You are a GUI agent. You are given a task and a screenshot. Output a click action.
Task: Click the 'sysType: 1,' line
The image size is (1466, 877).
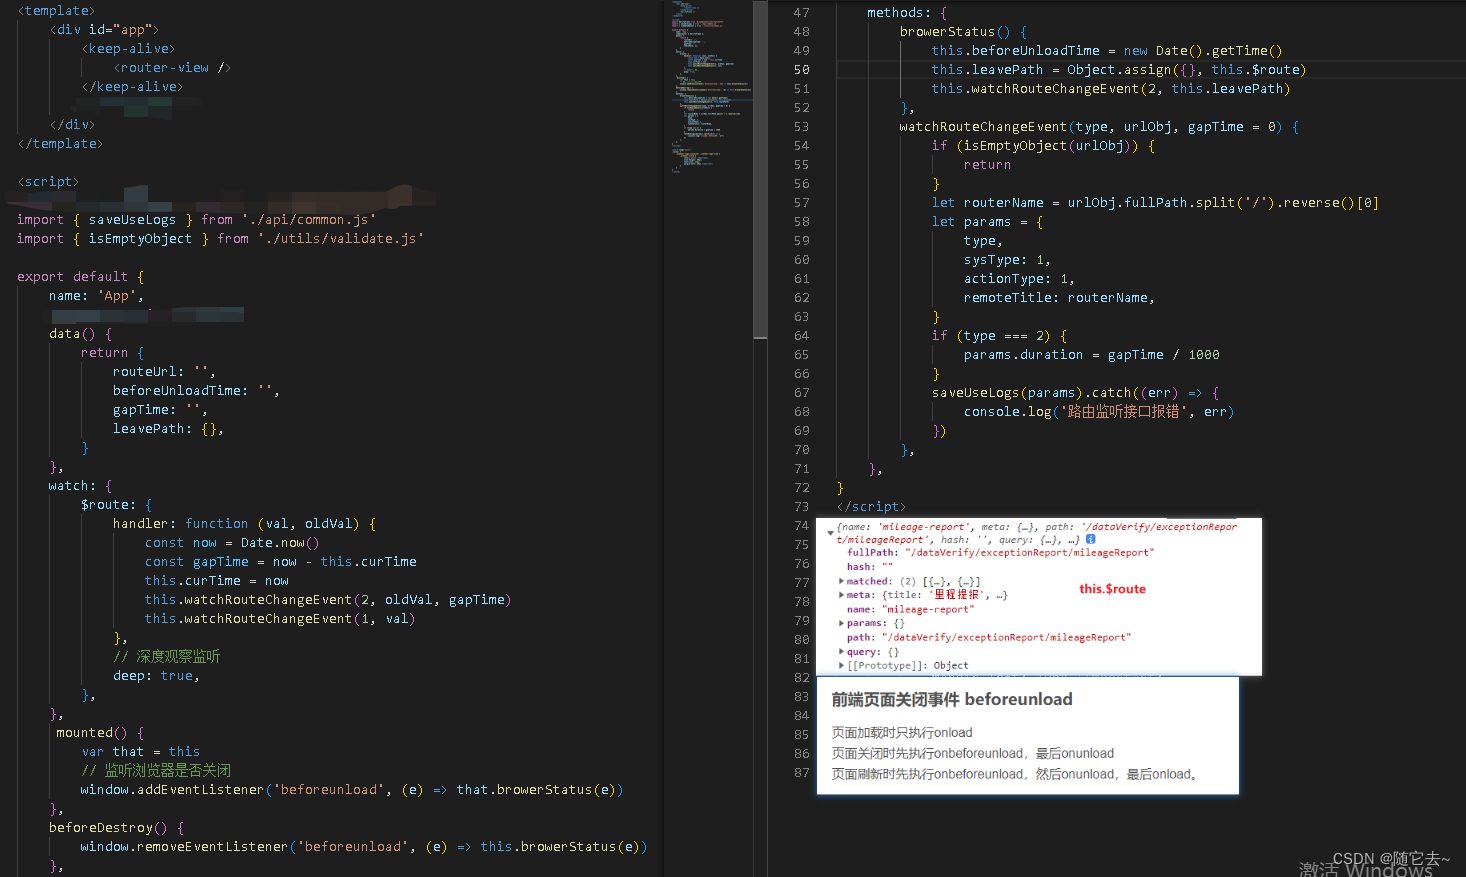click(1008, 260)
